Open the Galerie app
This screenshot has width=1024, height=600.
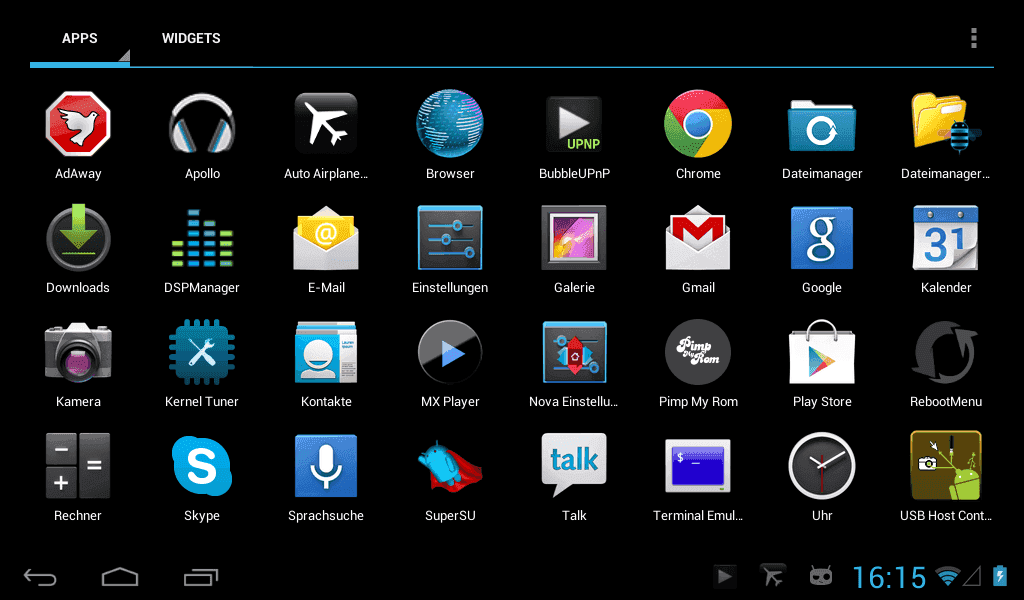point(574,238)
